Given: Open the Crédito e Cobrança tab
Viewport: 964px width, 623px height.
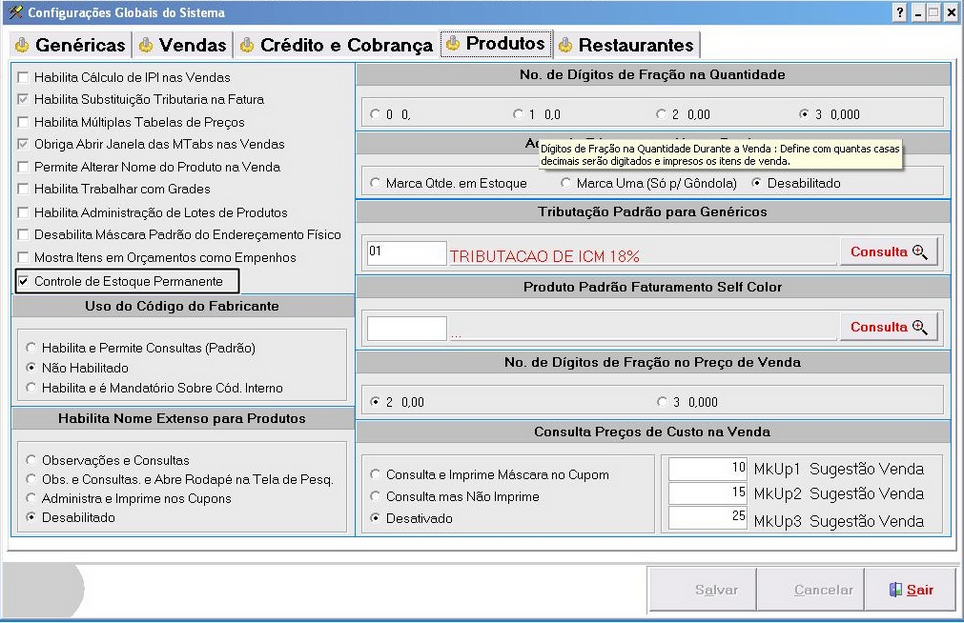Looking at the screenshot, I should click(336, 45).
